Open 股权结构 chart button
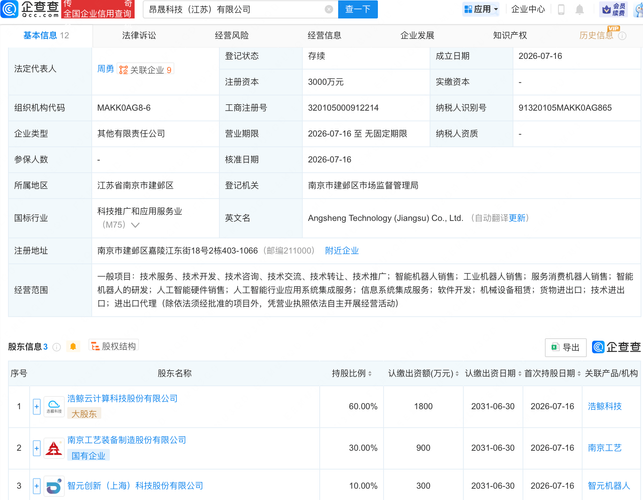This screenshot has height=500, width=643. [114, 346]
